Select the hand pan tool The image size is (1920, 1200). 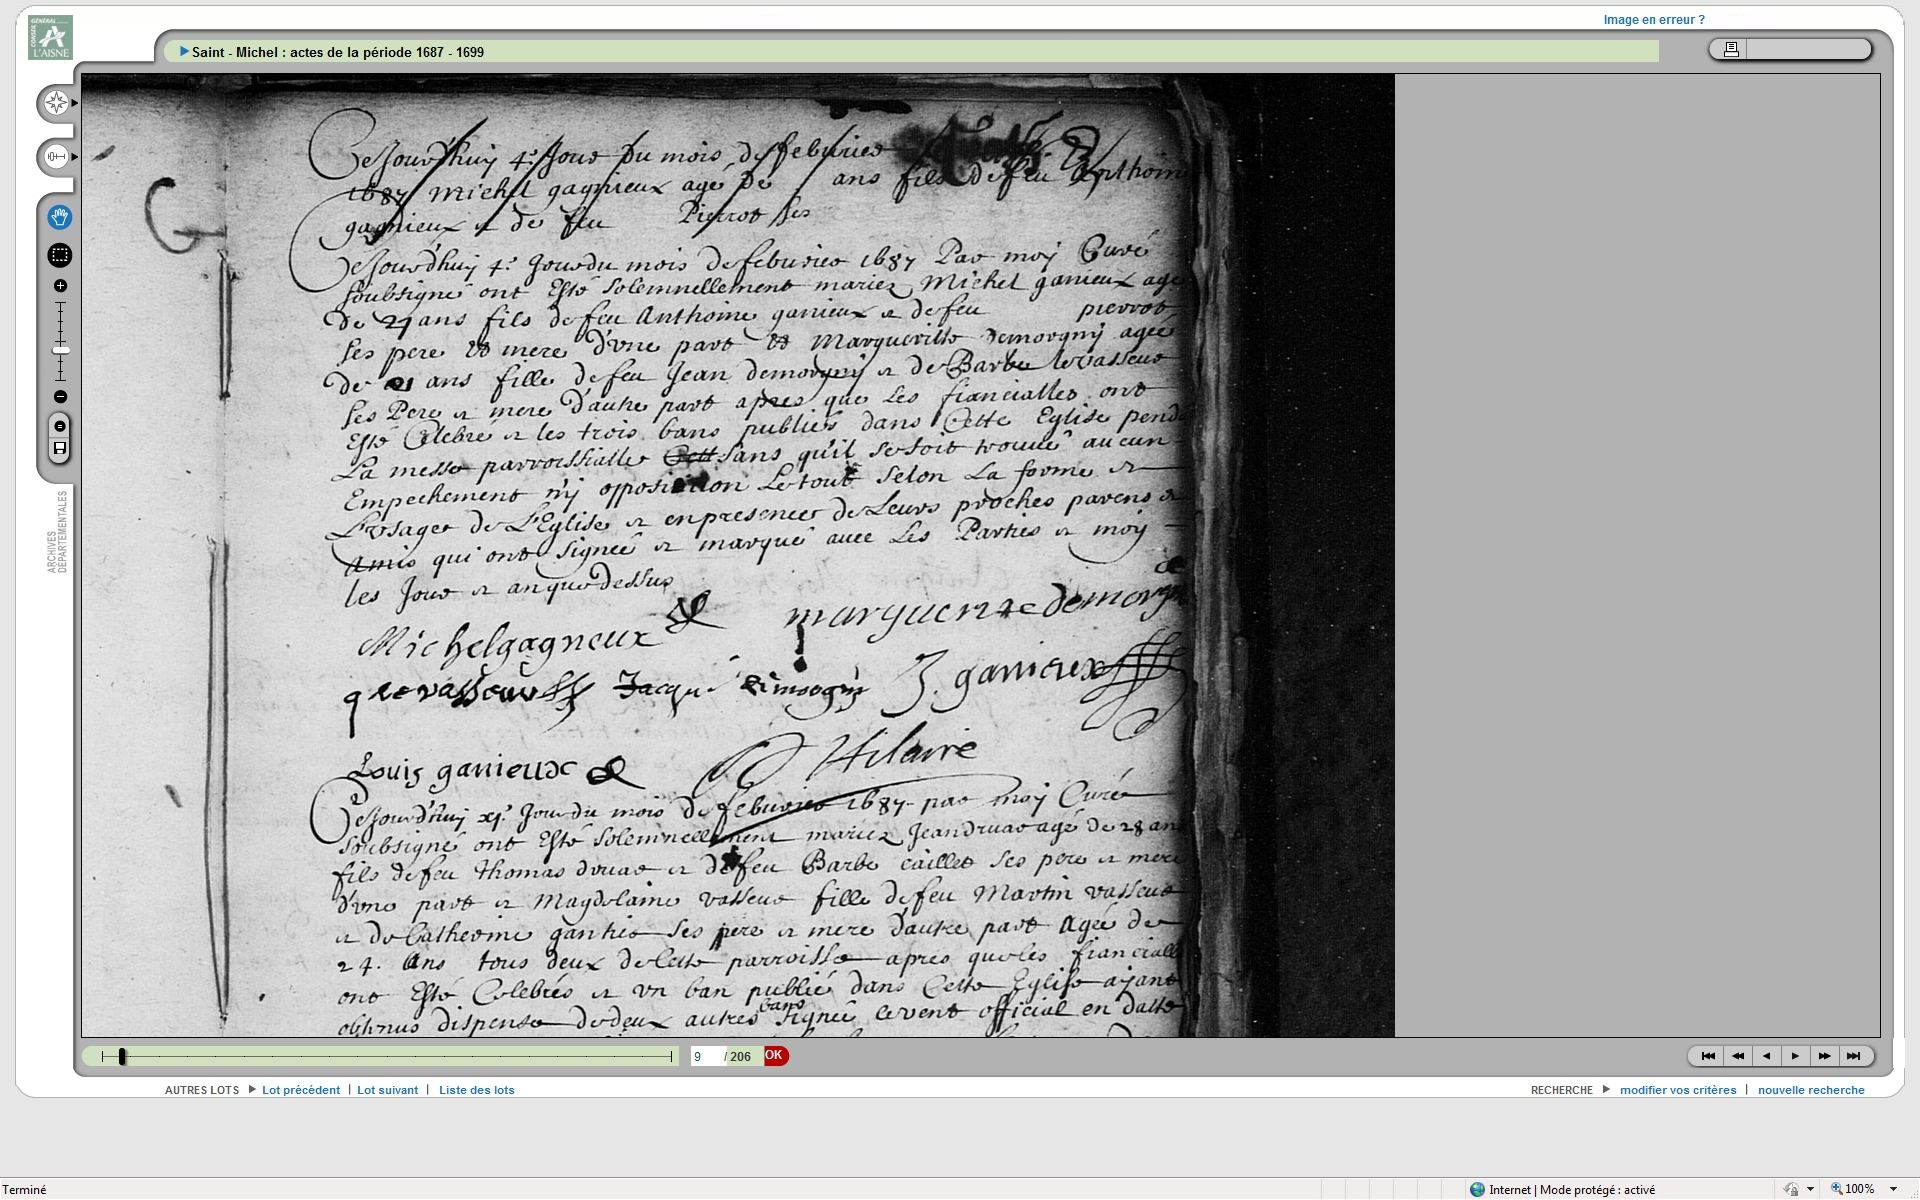coord(59,217)
